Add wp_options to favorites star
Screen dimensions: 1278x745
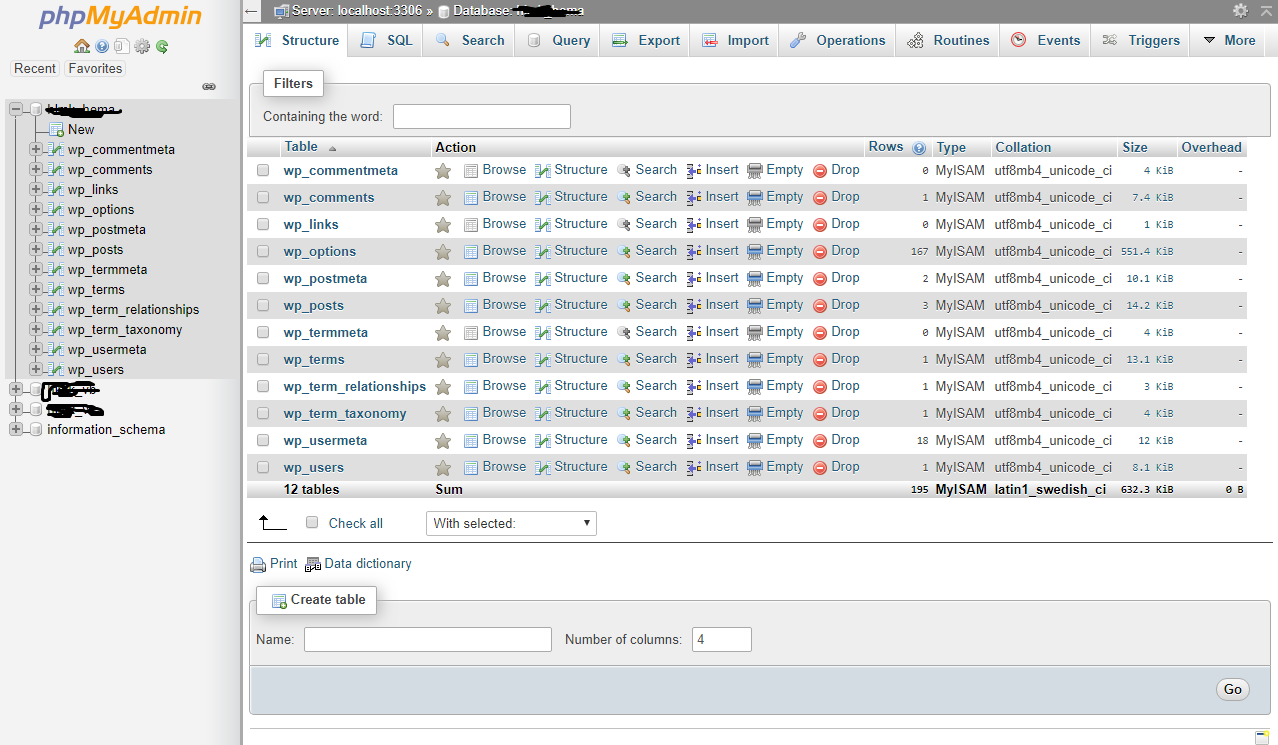pyautogui.click(x=443, y=252)
